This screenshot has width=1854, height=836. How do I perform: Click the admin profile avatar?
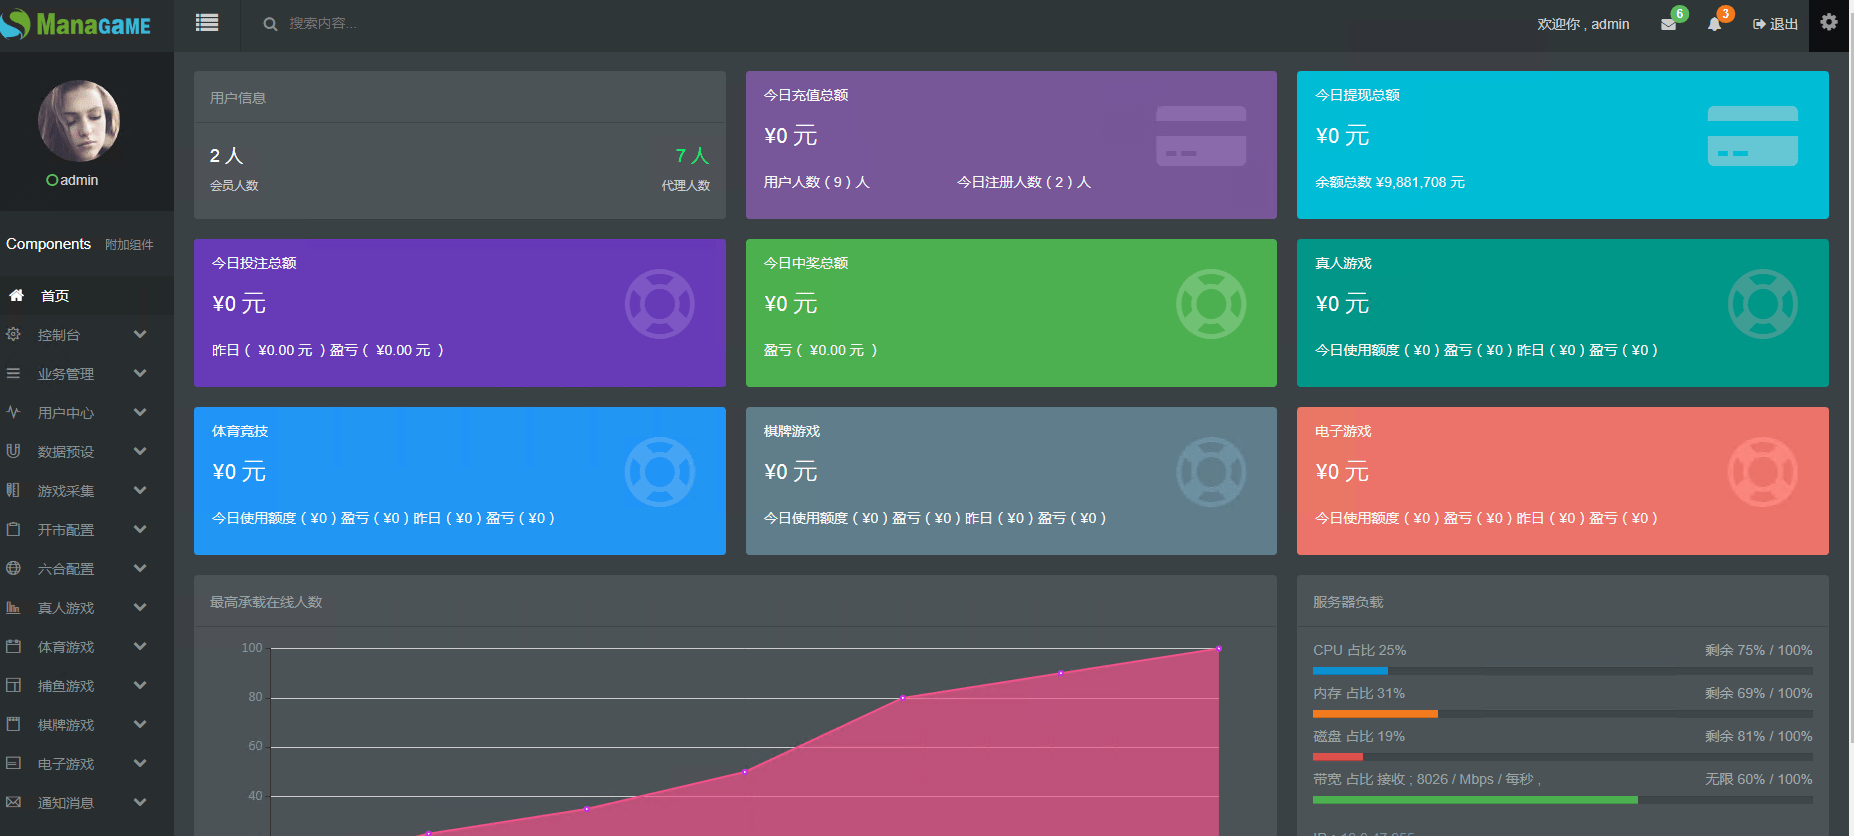pyautogui.click(x=79, y=121)
